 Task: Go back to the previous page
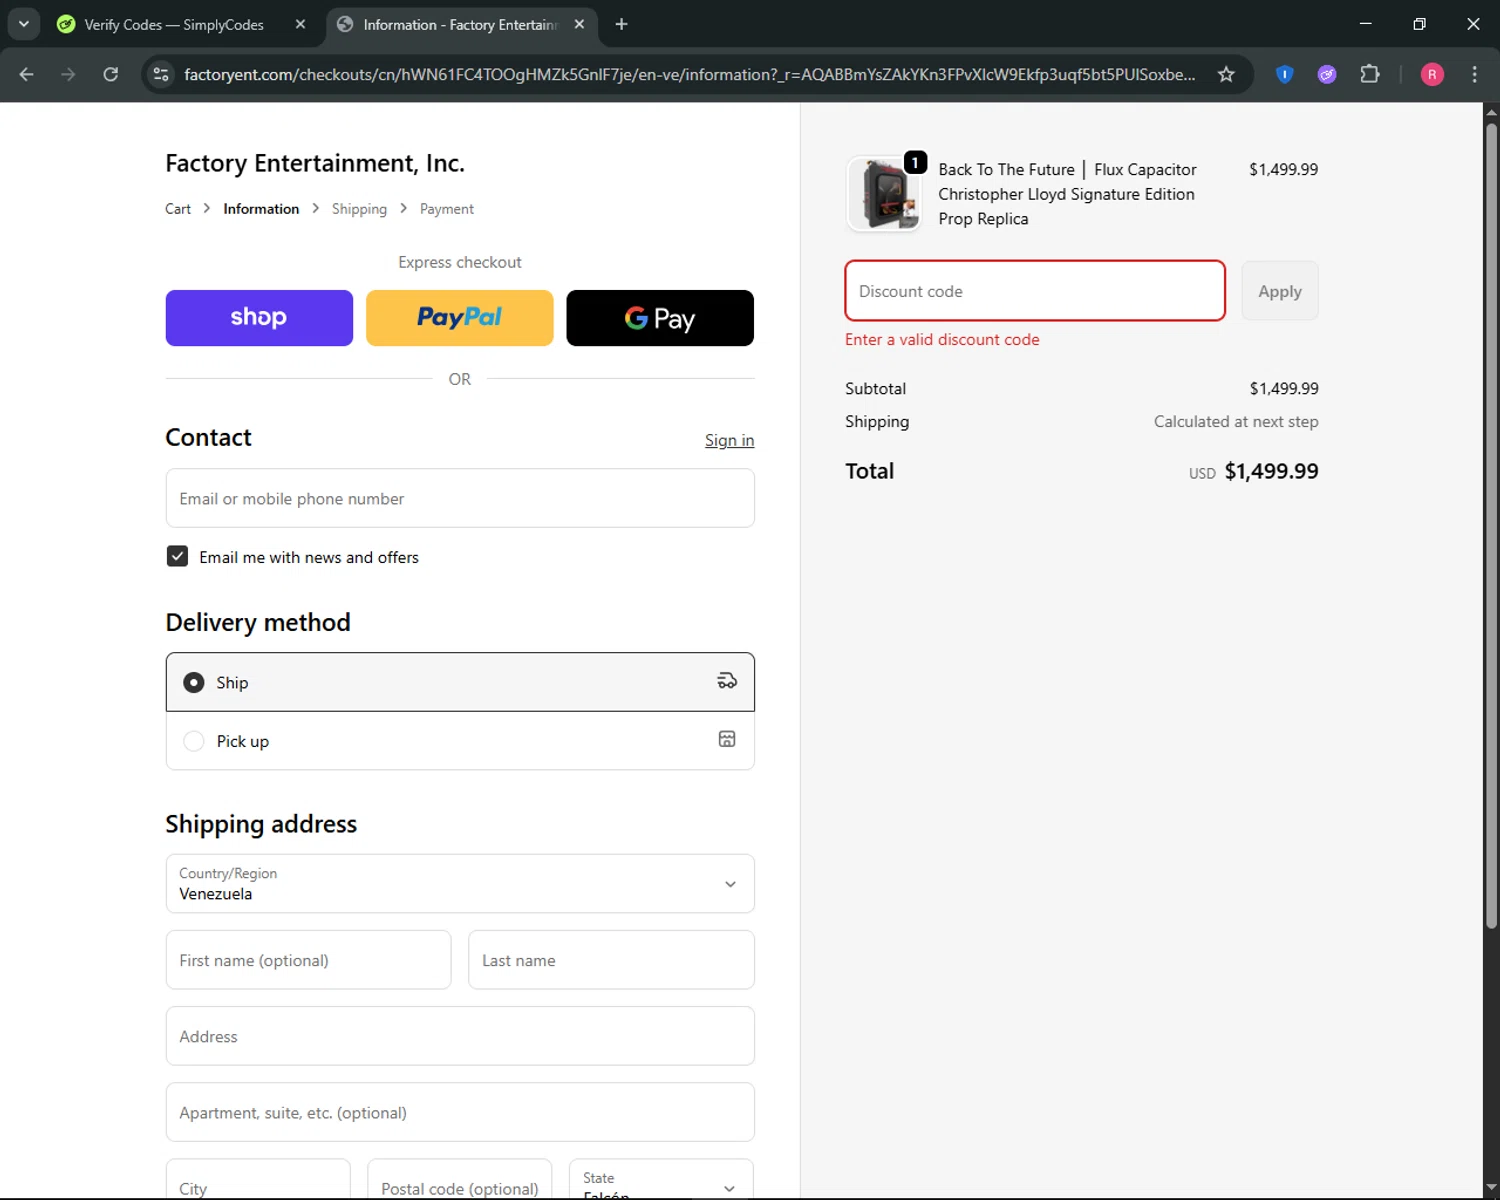(x=27, y=74)
